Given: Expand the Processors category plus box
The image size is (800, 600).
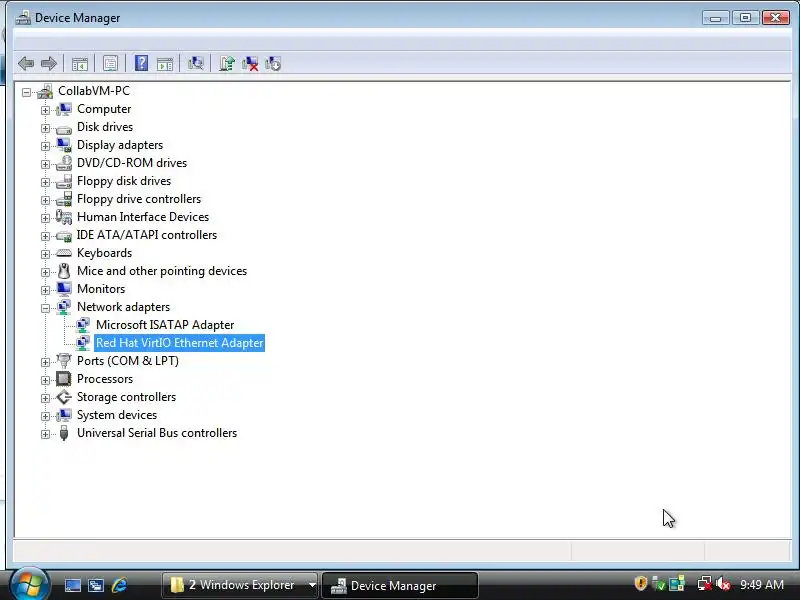Looking at the screenshot, I should pyautogui.click(x=45, y=380).
